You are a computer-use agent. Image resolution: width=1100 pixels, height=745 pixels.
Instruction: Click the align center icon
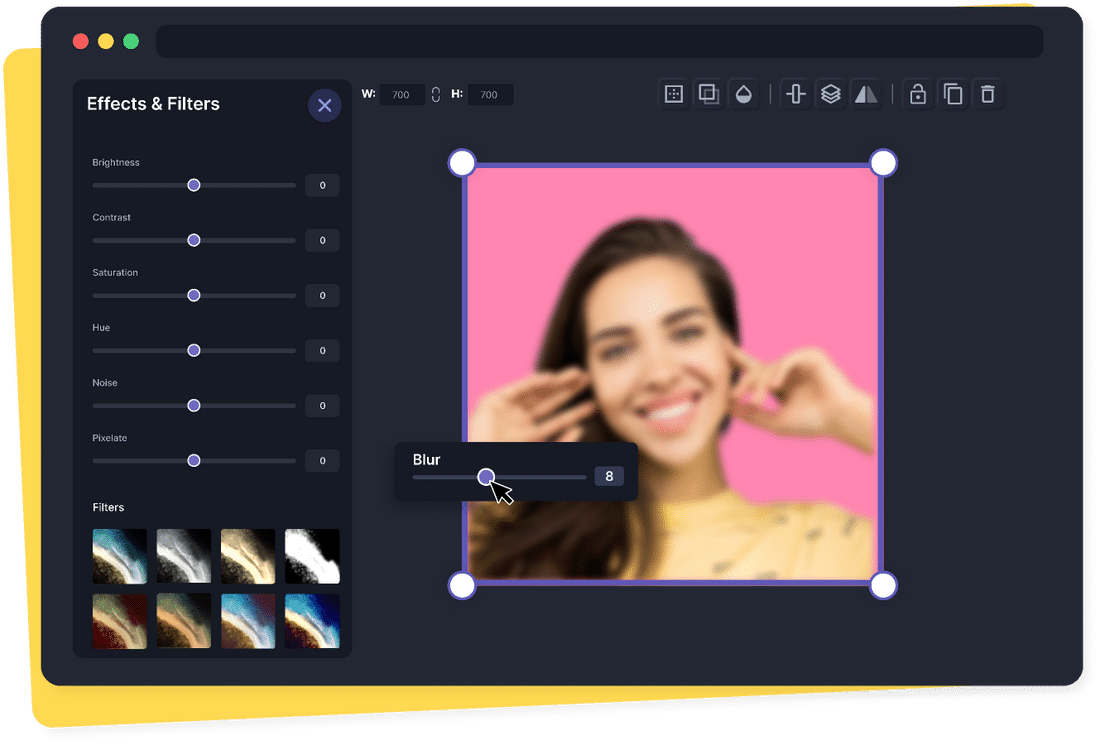(796, 94)
